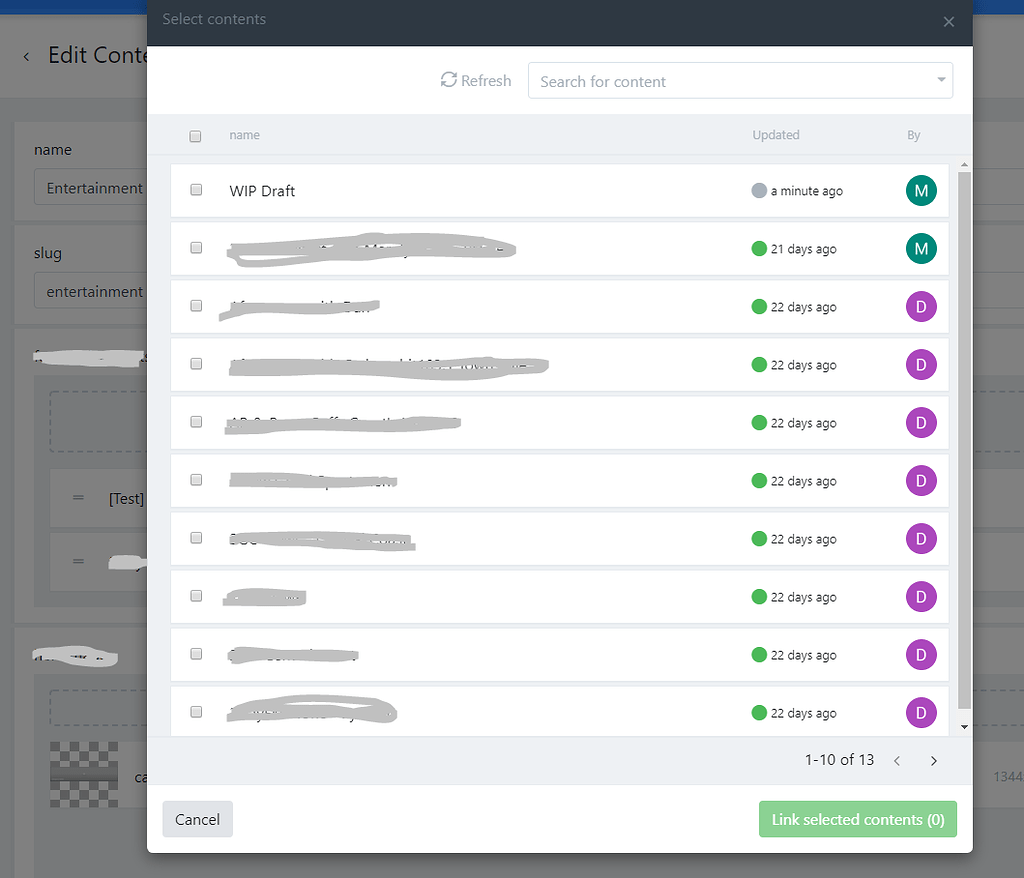Click the gray status dot beside WIP Draft
Viewport: 1024px width, 878px height.
(760, 190)
